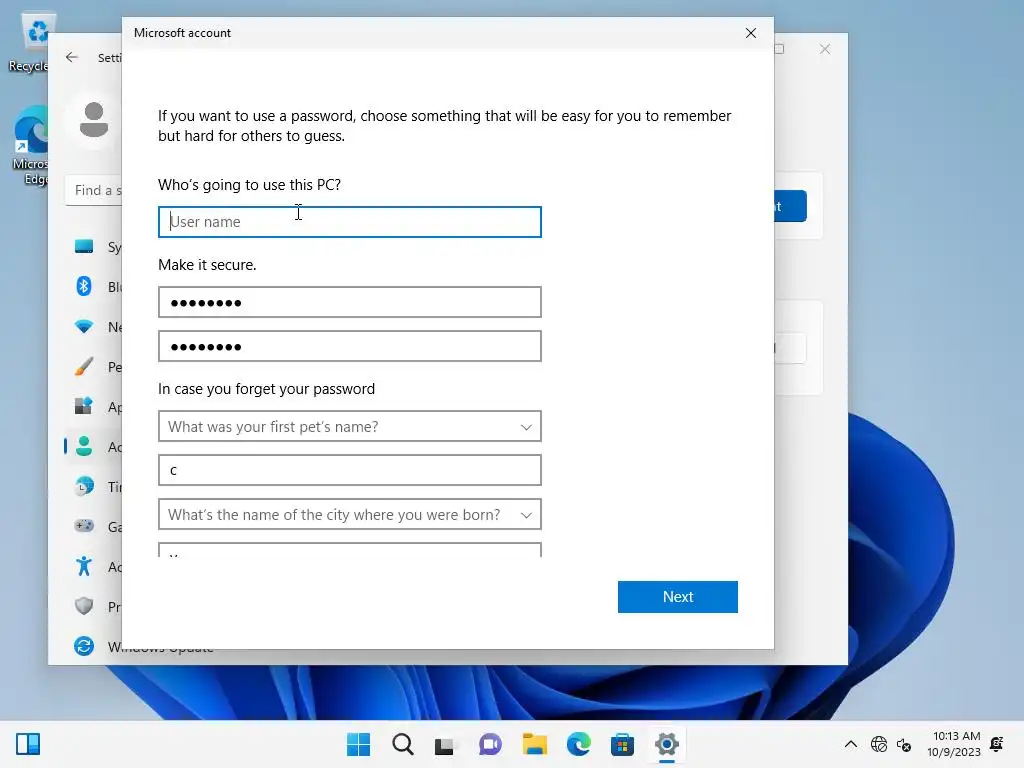Select the Network wifi icon in Settings sidebar
Screen dimensions: 1024x768
pos(84,327)
